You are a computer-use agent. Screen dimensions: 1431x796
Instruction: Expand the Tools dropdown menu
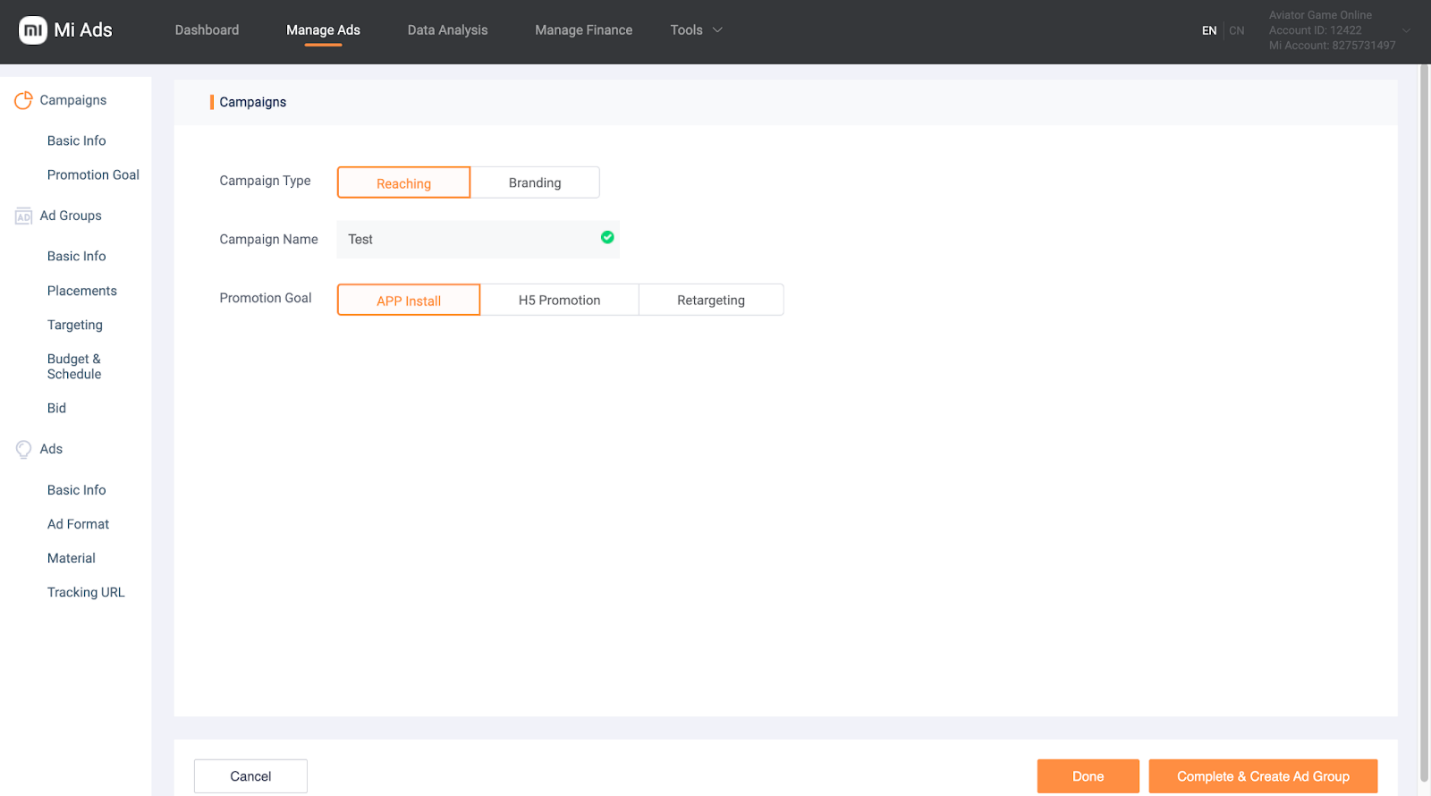[x=696, y=30]
